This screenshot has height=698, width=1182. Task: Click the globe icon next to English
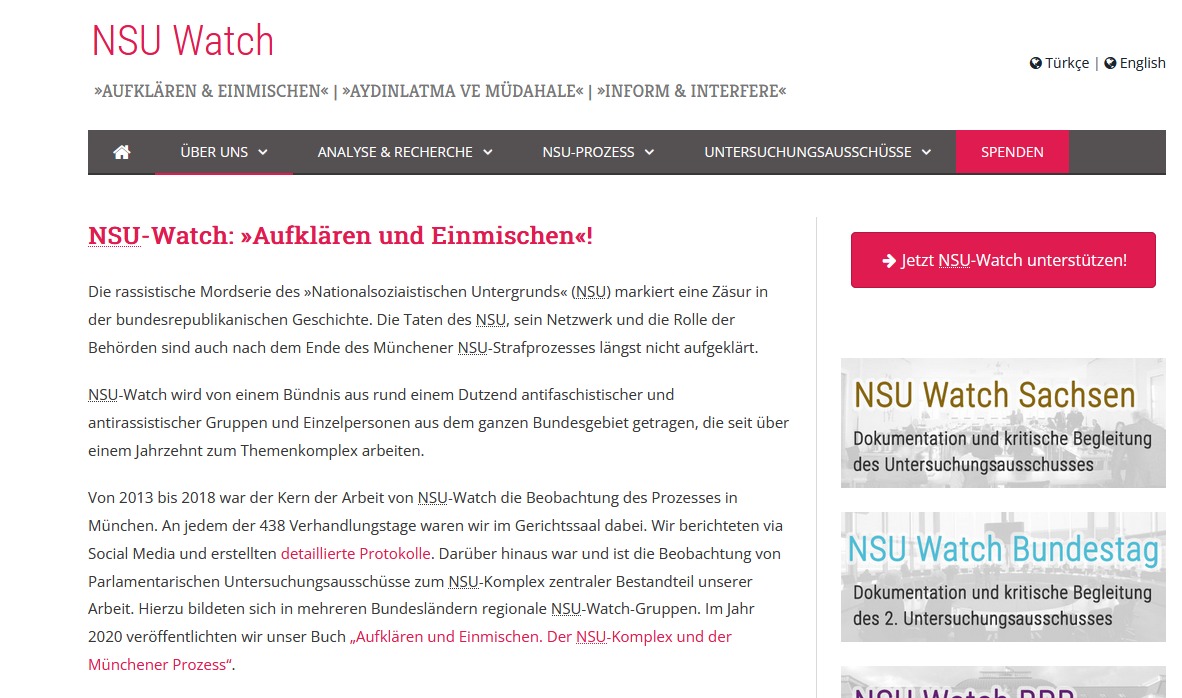[x=1110, y=63]
